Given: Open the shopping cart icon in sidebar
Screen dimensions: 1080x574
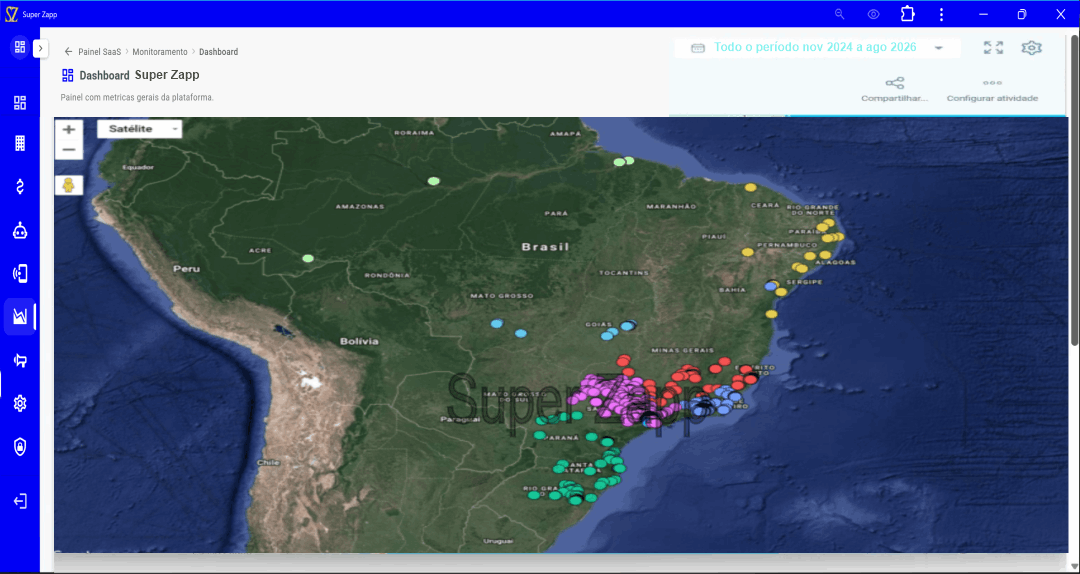Looking at the screenshot, I should [x=20, y=360].
